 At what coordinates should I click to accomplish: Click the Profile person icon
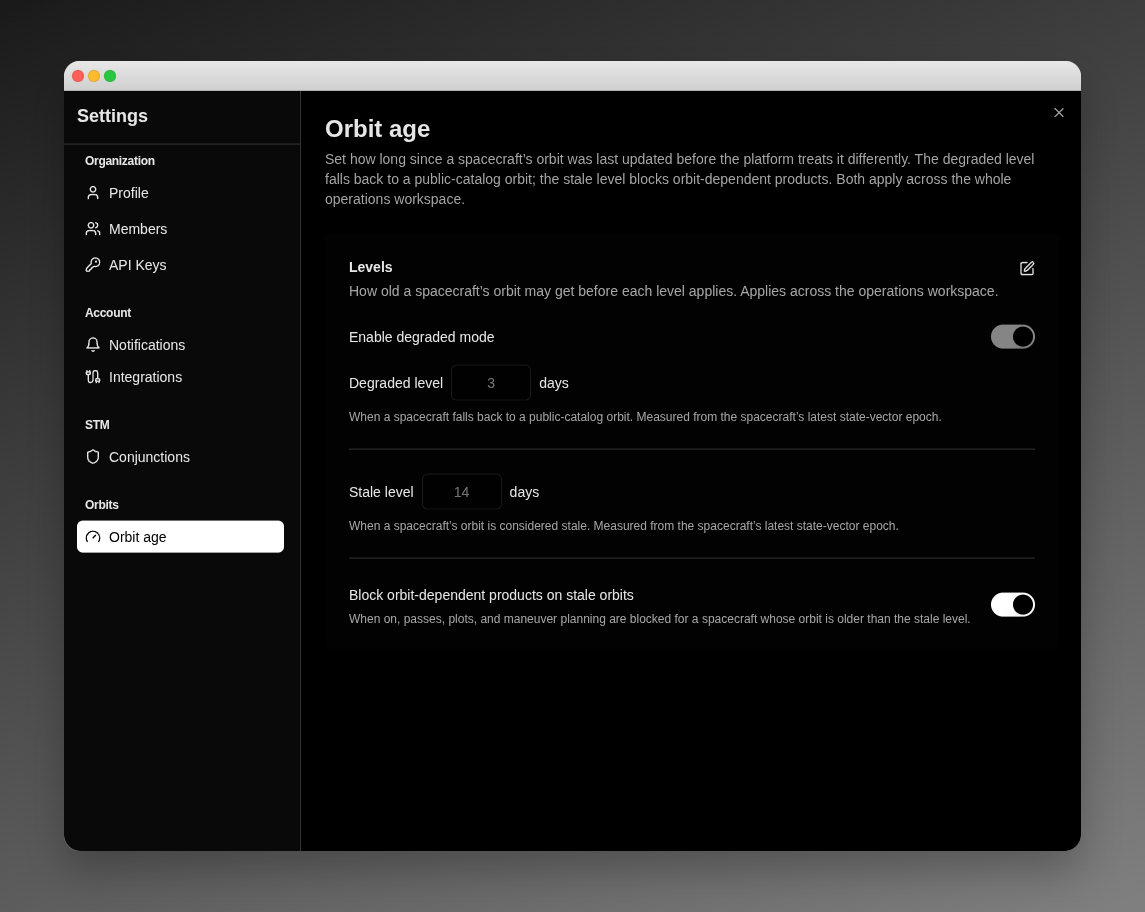point(93,193)
